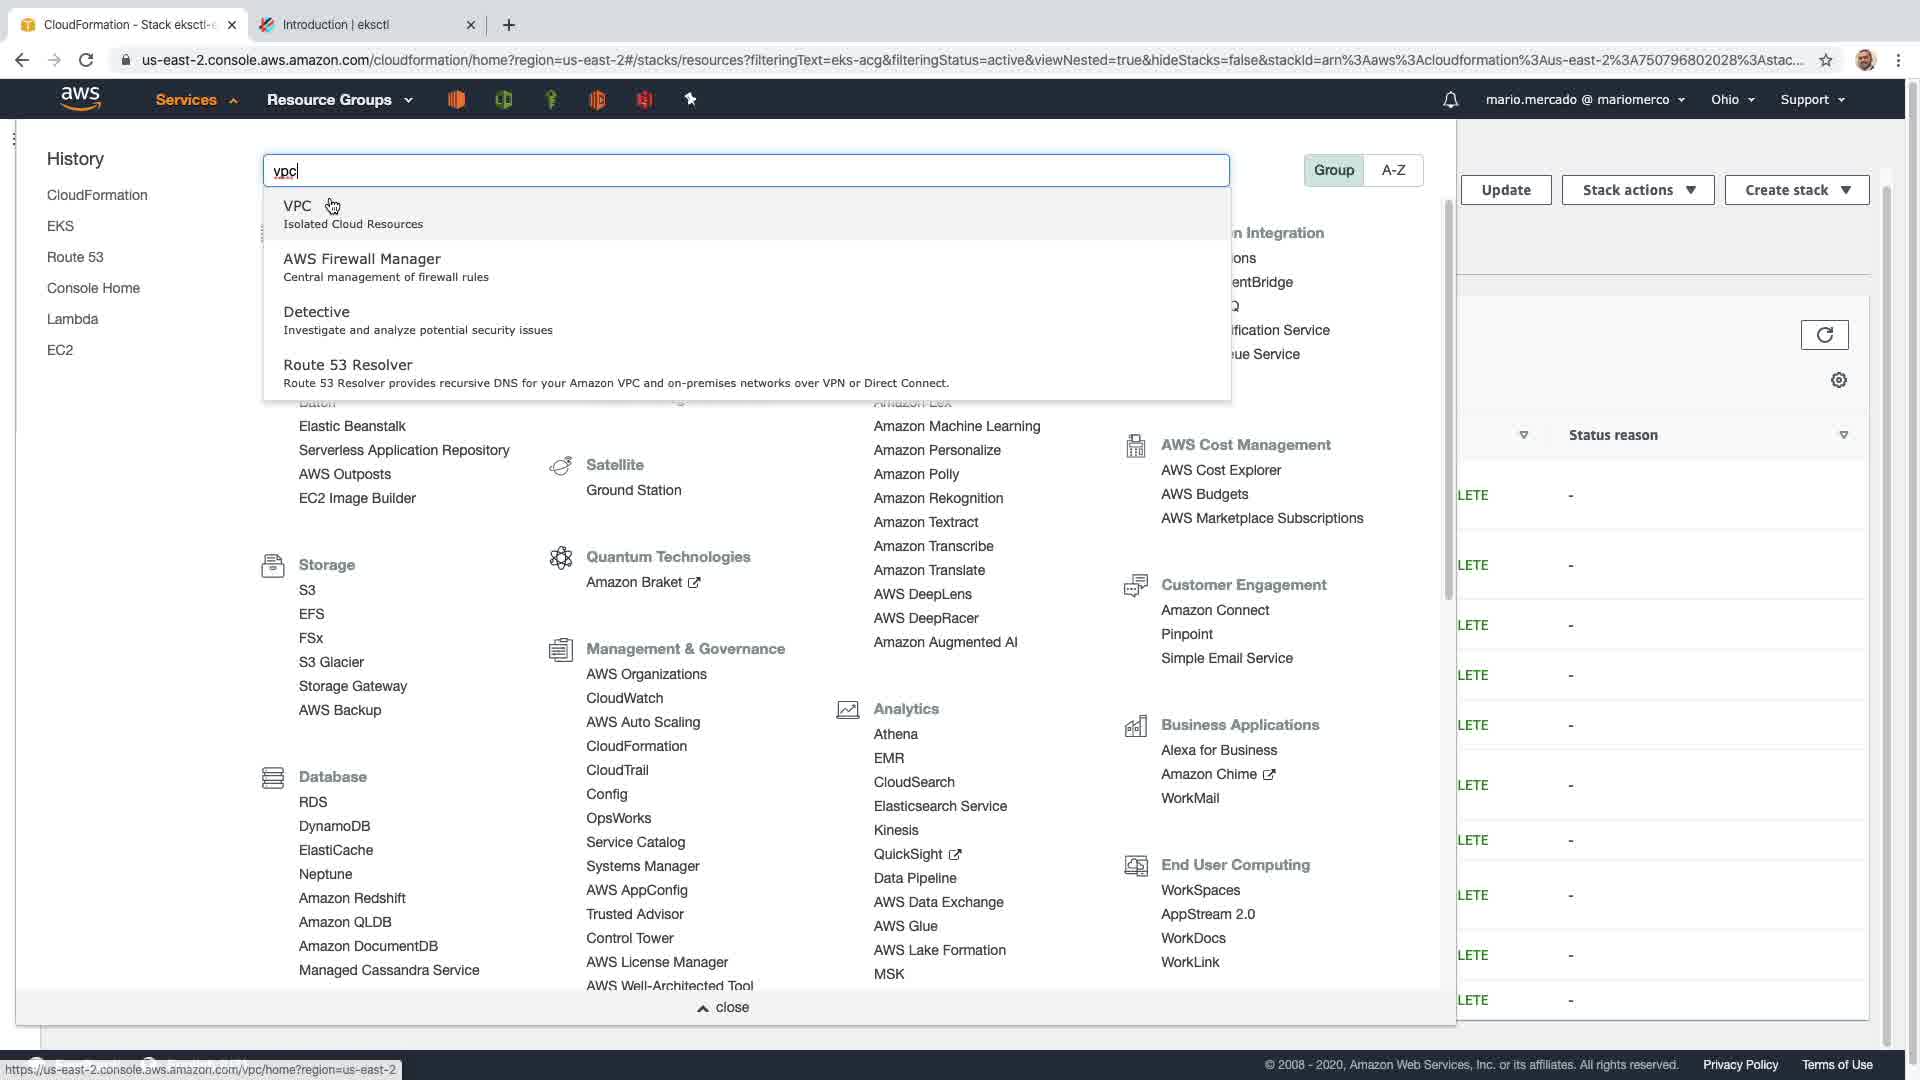Click the table settings gear icon
This screenshot has height=1080, width=1920.
coord(1838,380)
